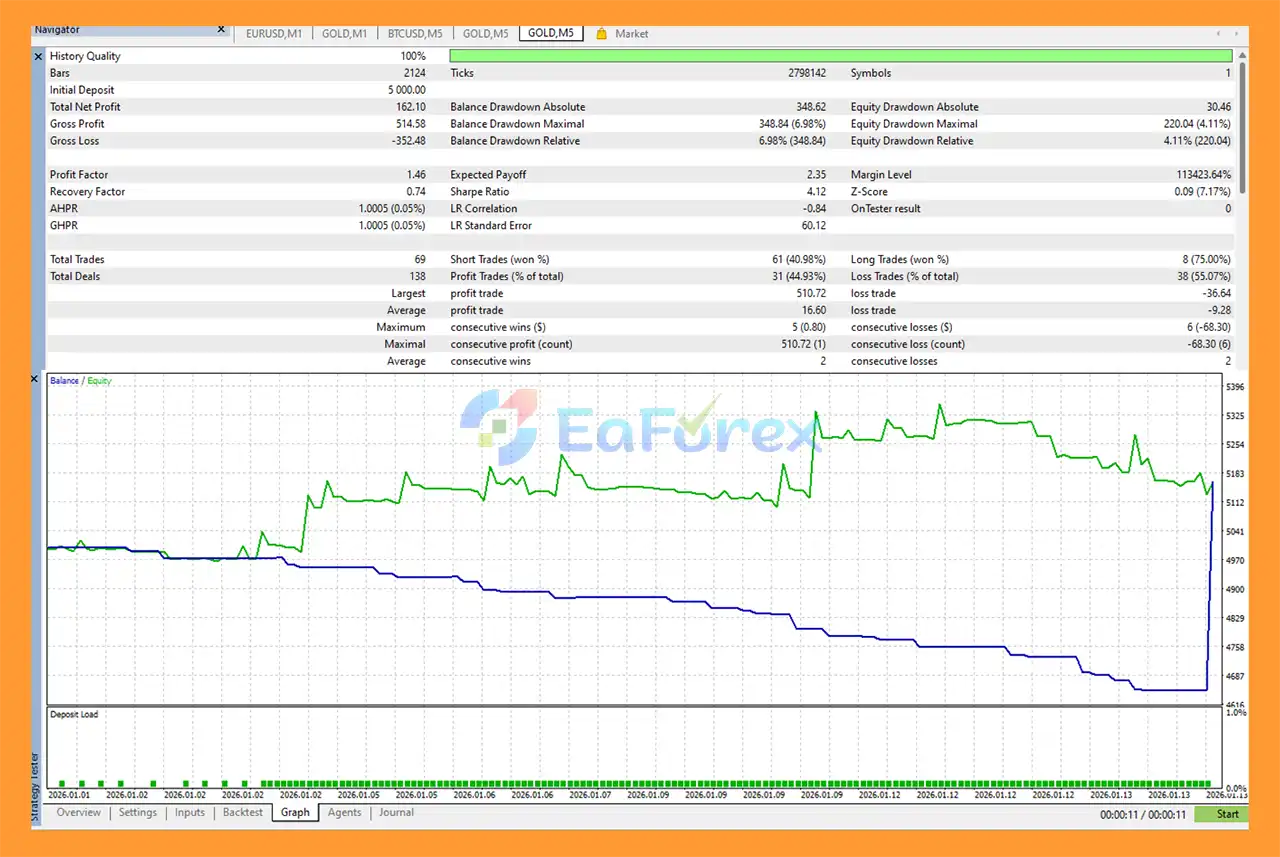The width and height of the screenshot is (1280, 857).
Task: Click the green History Quality progress bar
Action: click(840, 56)
